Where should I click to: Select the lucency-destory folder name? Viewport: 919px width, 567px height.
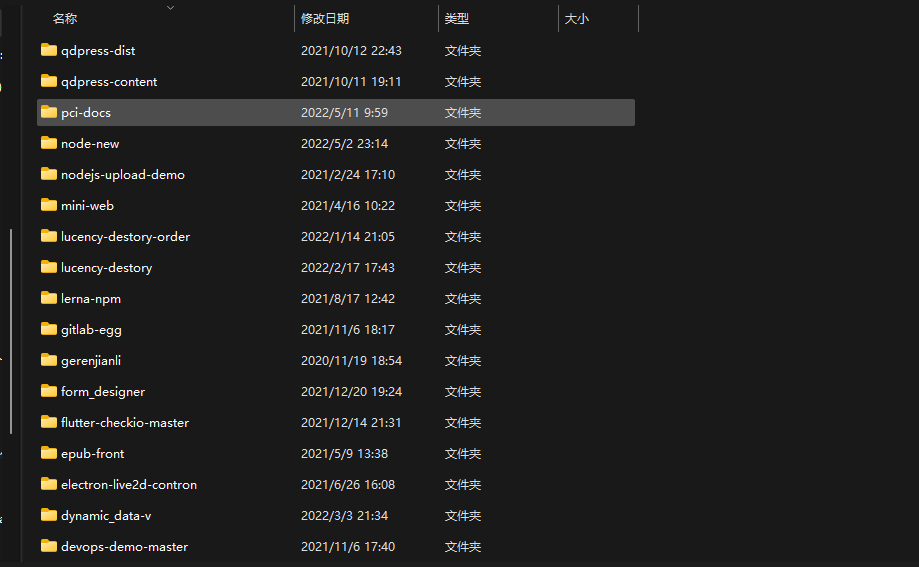107,268
